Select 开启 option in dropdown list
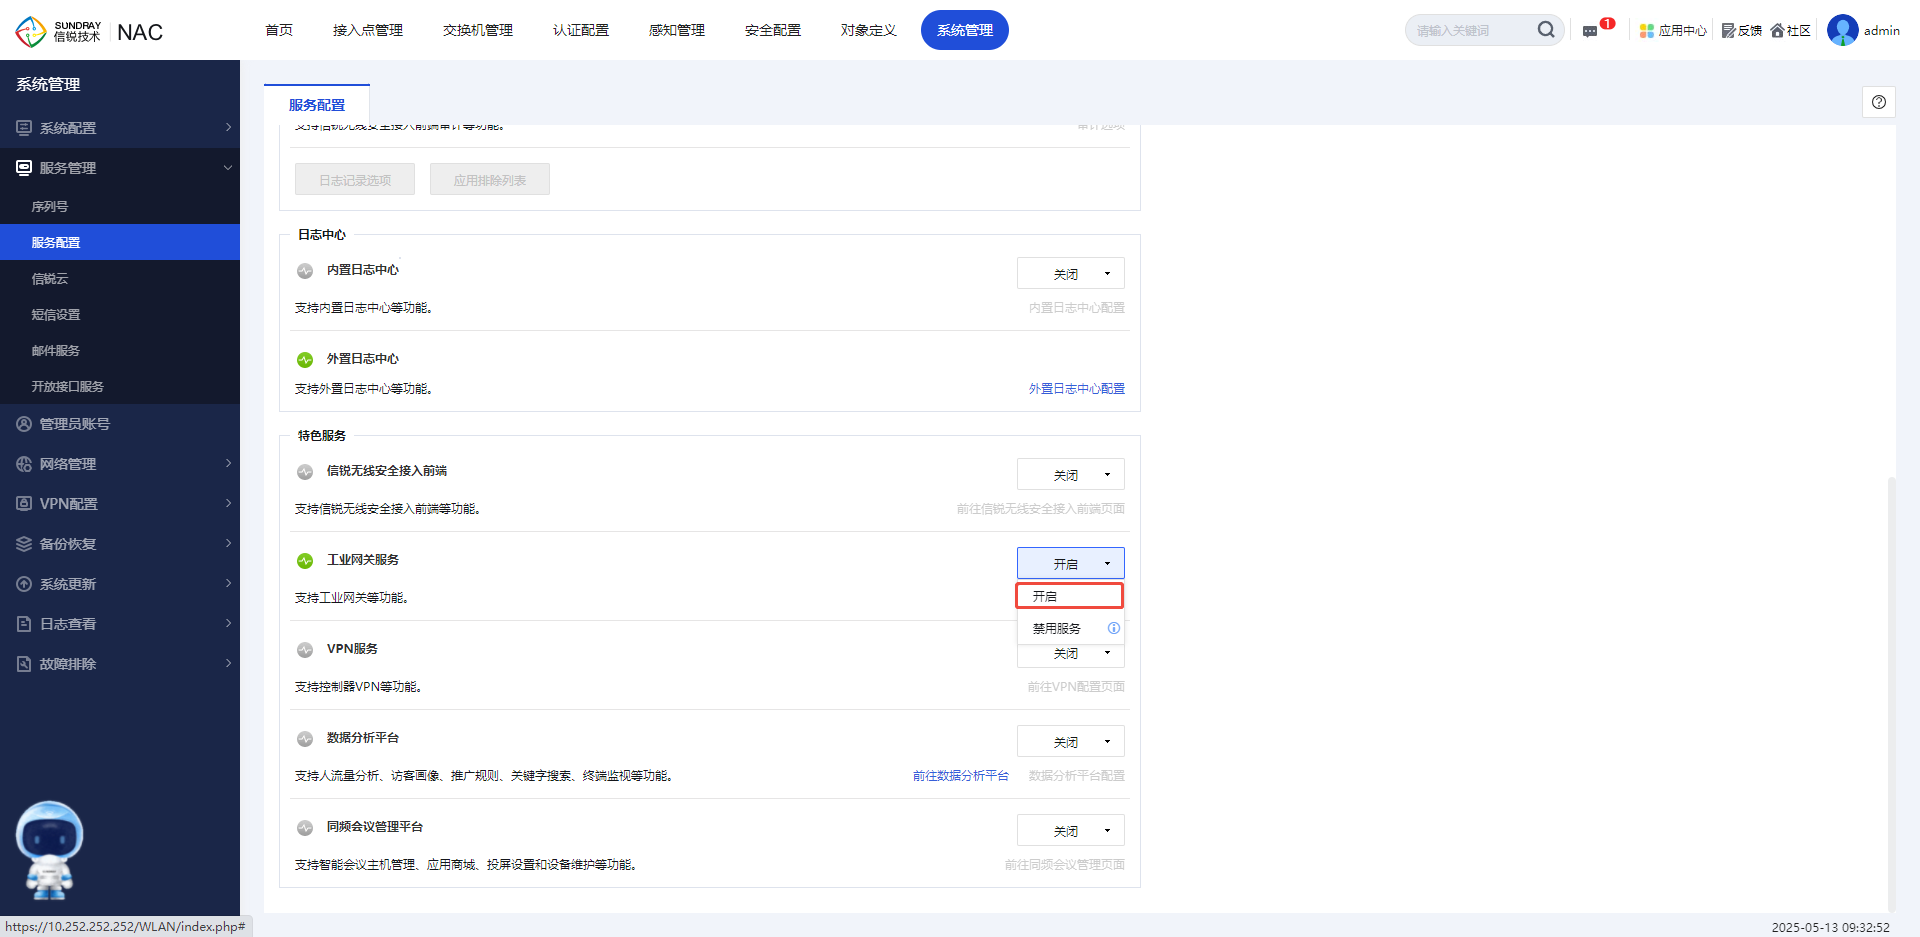The image size is (1920, 937). point(1070,596)
